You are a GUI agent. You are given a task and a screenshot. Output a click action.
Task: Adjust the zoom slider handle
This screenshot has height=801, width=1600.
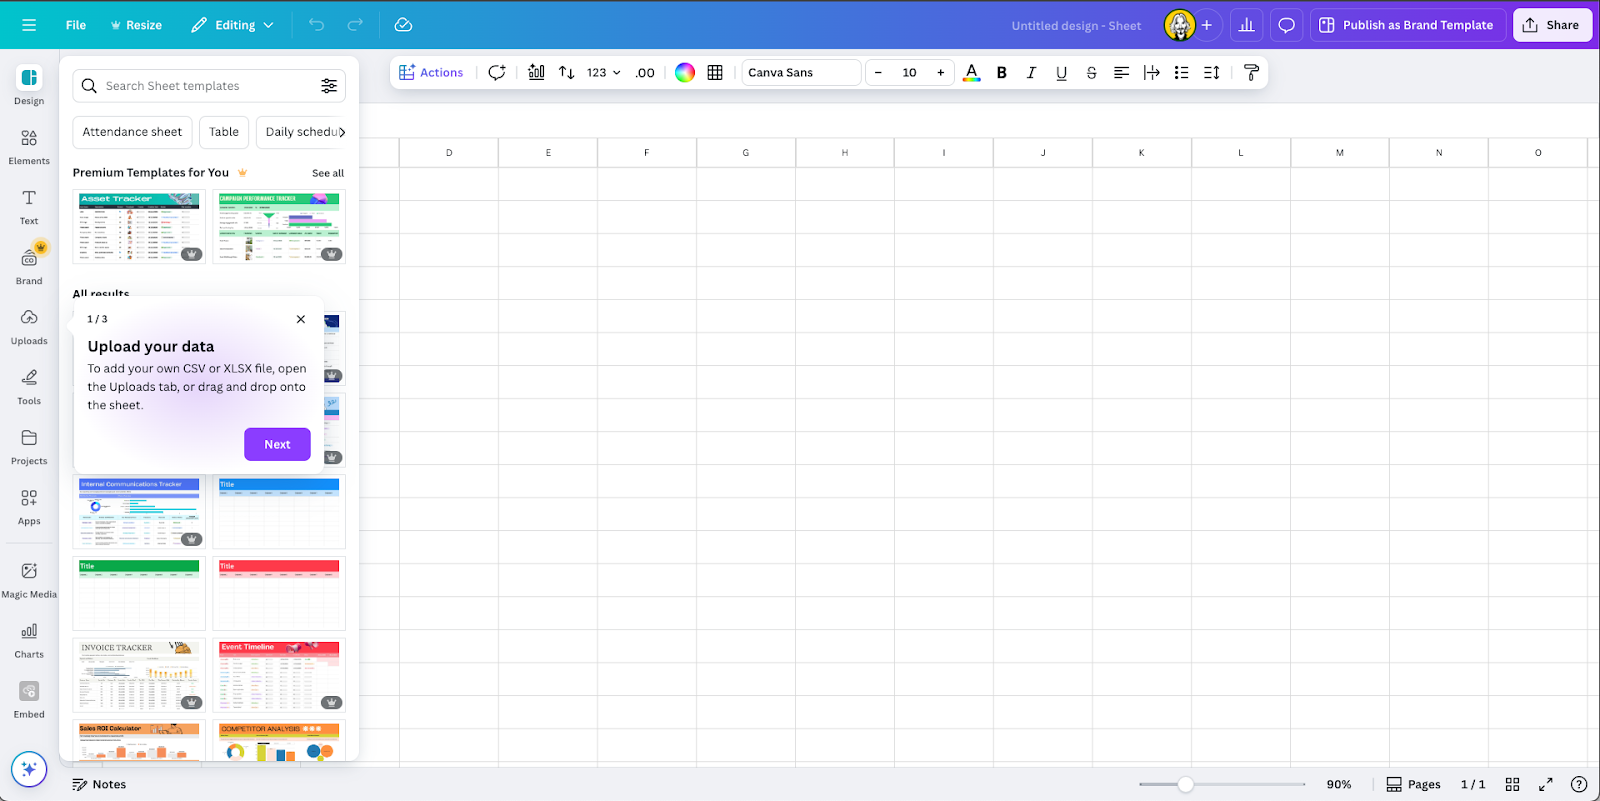pos(1185,785)
